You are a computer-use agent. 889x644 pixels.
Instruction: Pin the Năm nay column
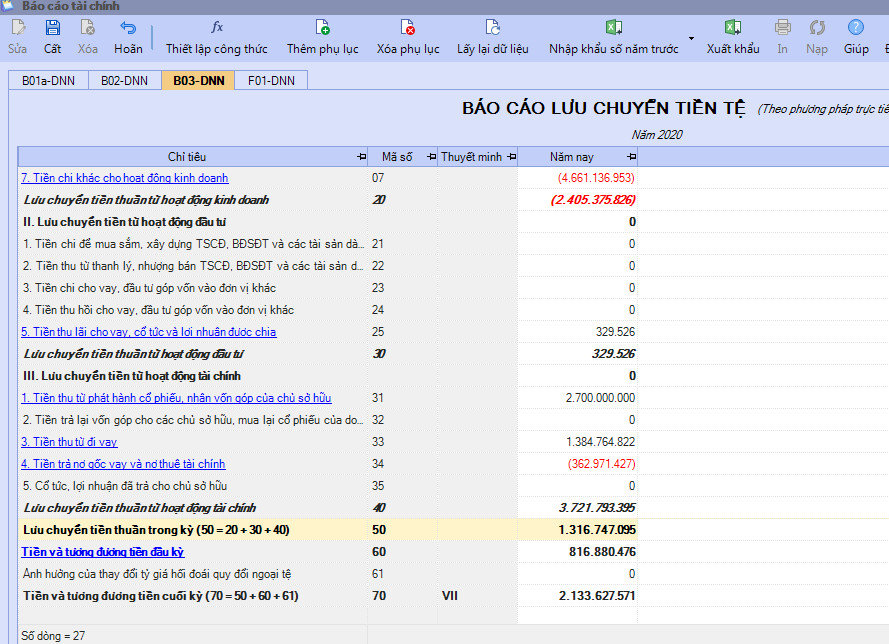click(632, 156)
